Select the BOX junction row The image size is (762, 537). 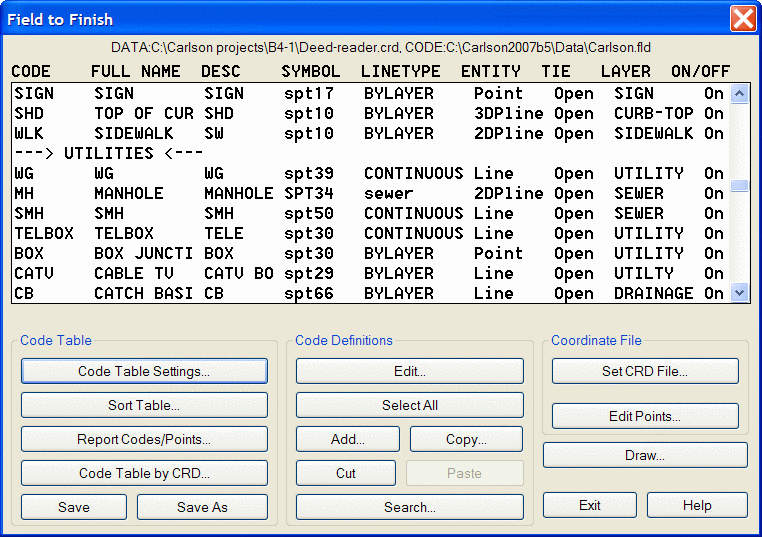[x=369, y=253]
